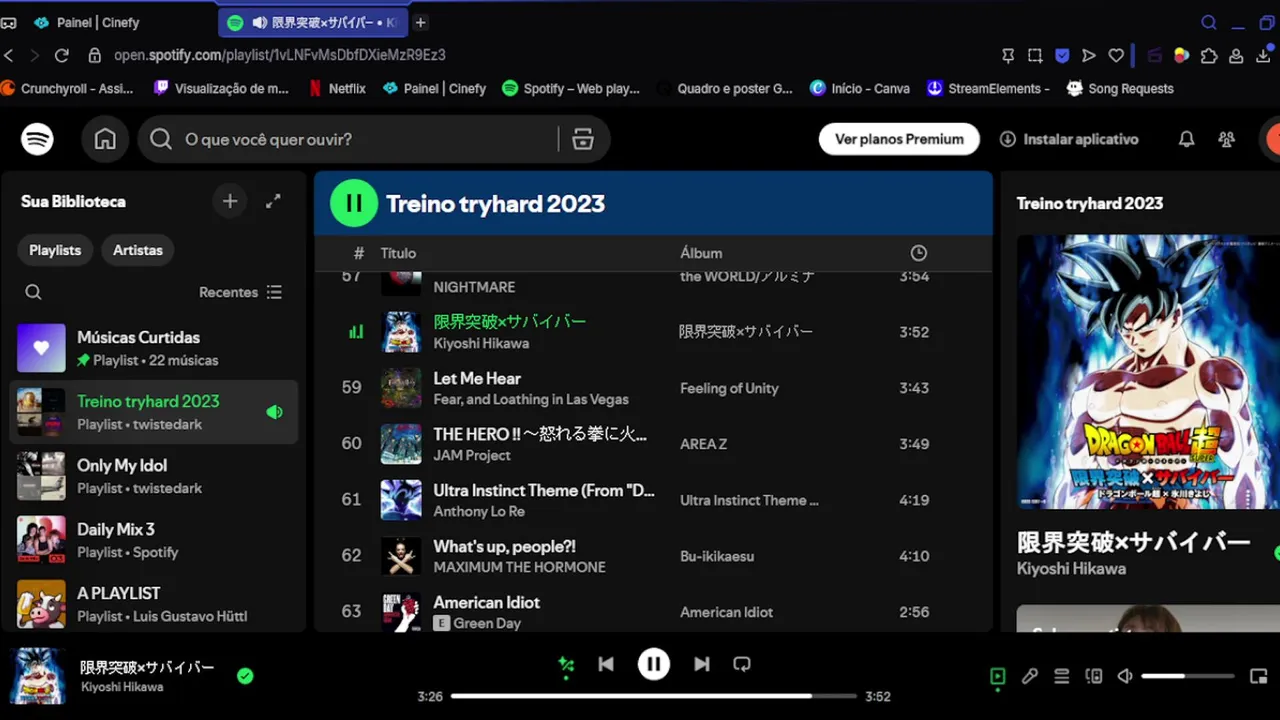Sort tracks by duration clock icon

[x=918, y=253]
